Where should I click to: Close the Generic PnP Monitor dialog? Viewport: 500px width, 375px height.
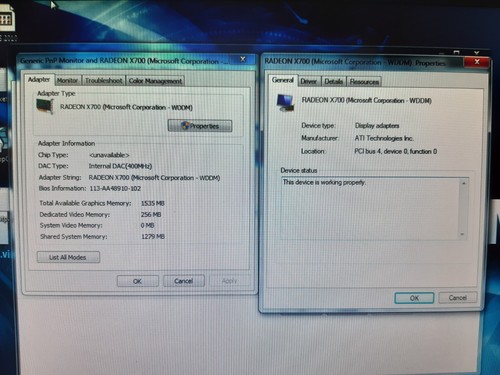[243, 60]
